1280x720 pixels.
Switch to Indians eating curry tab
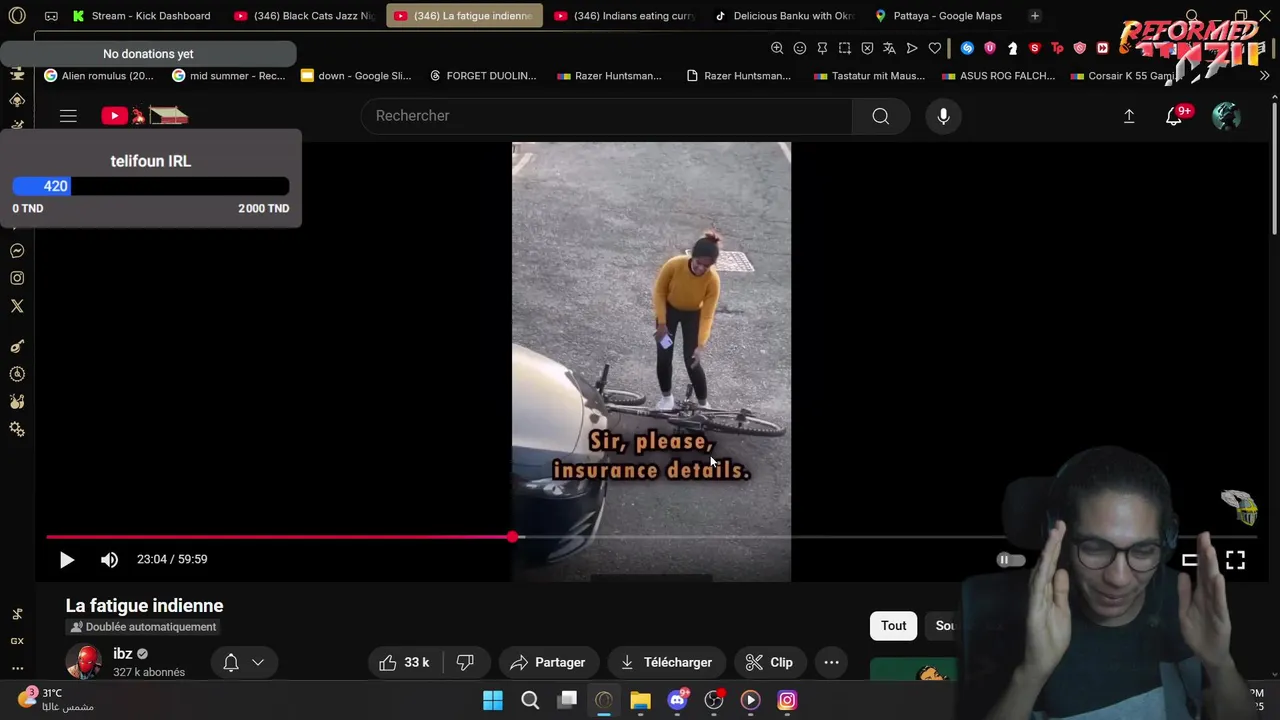tap(625, 16)
